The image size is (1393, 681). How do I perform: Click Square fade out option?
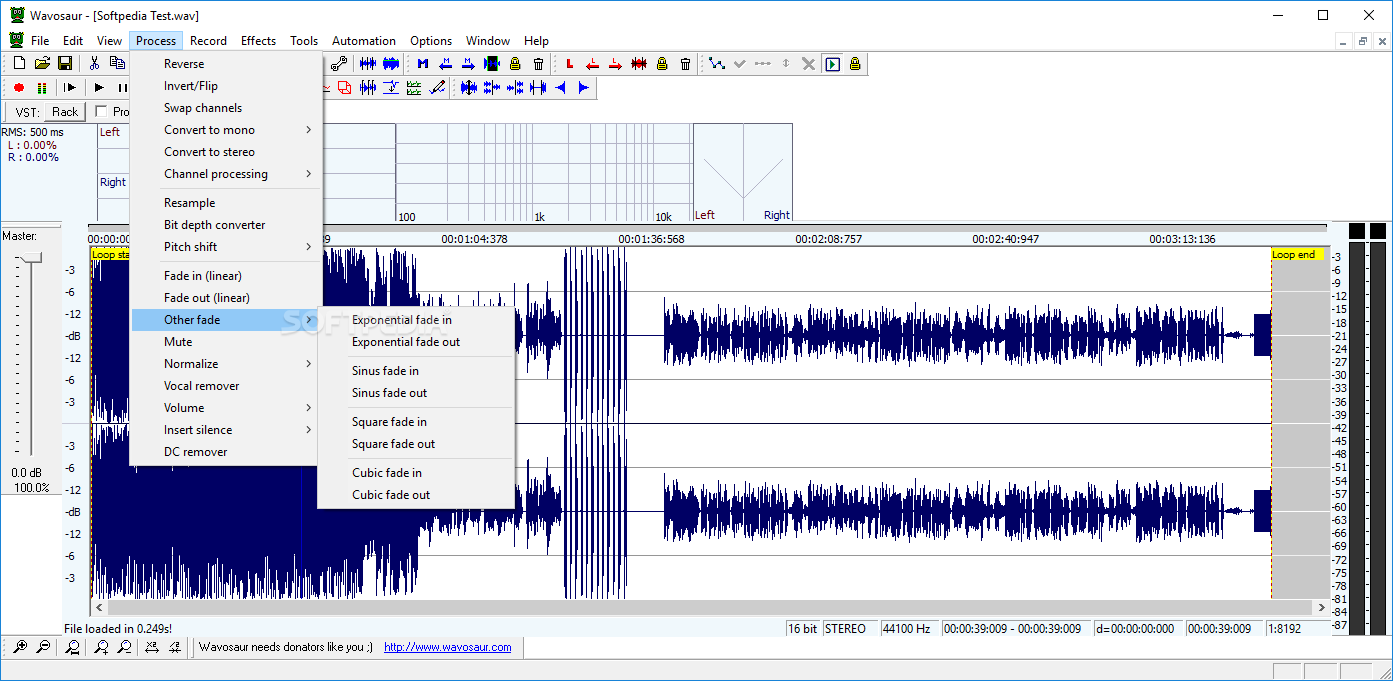(x=416, y=444)
